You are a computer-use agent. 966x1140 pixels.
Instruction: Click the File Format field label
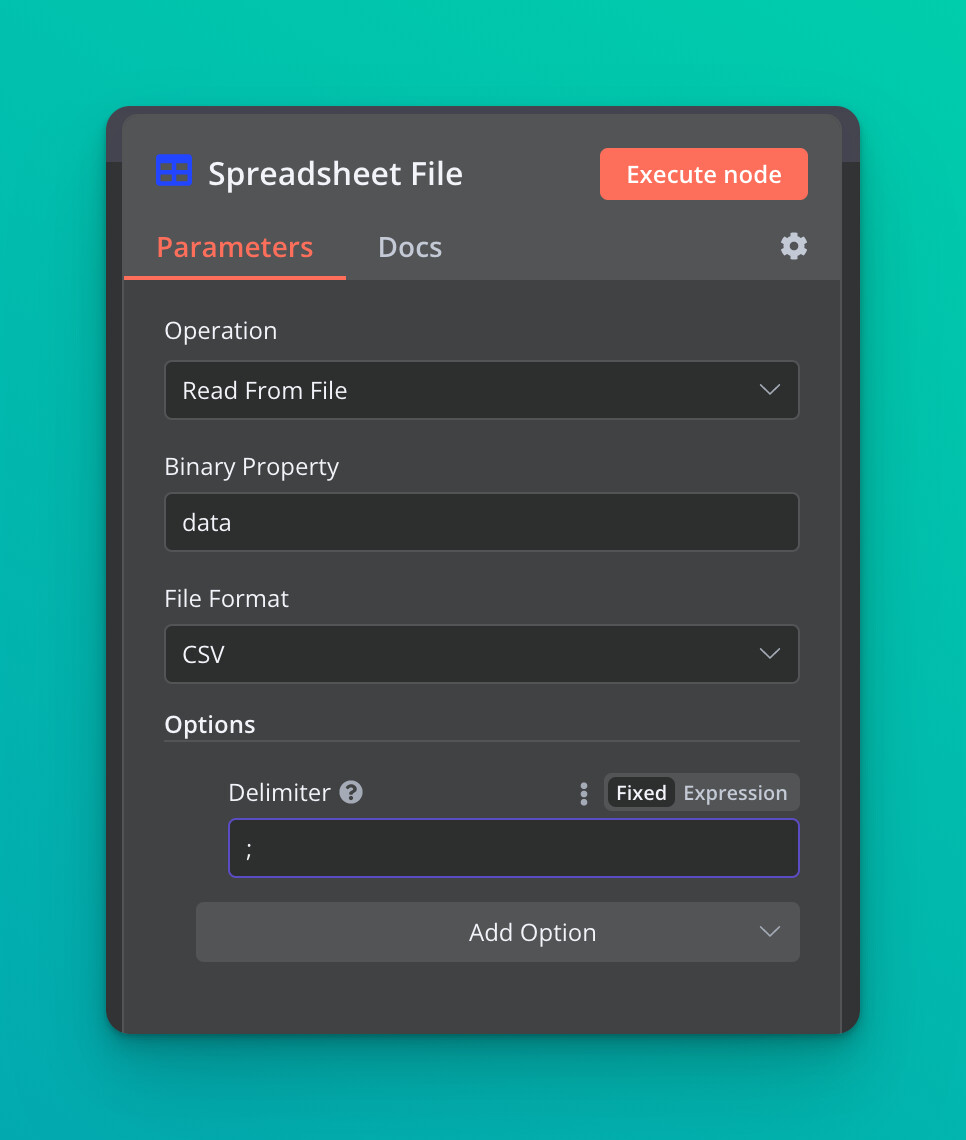tap(226, 598)
